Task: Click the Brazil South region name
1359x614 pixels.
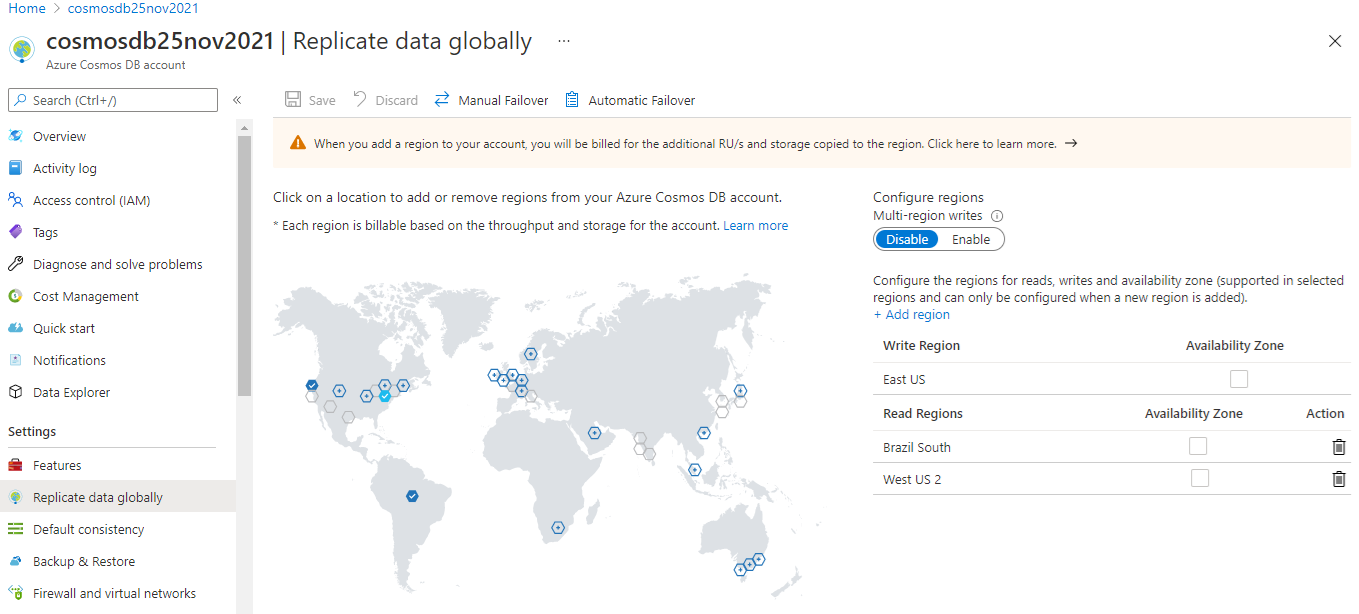Action: tap(917, 447)
